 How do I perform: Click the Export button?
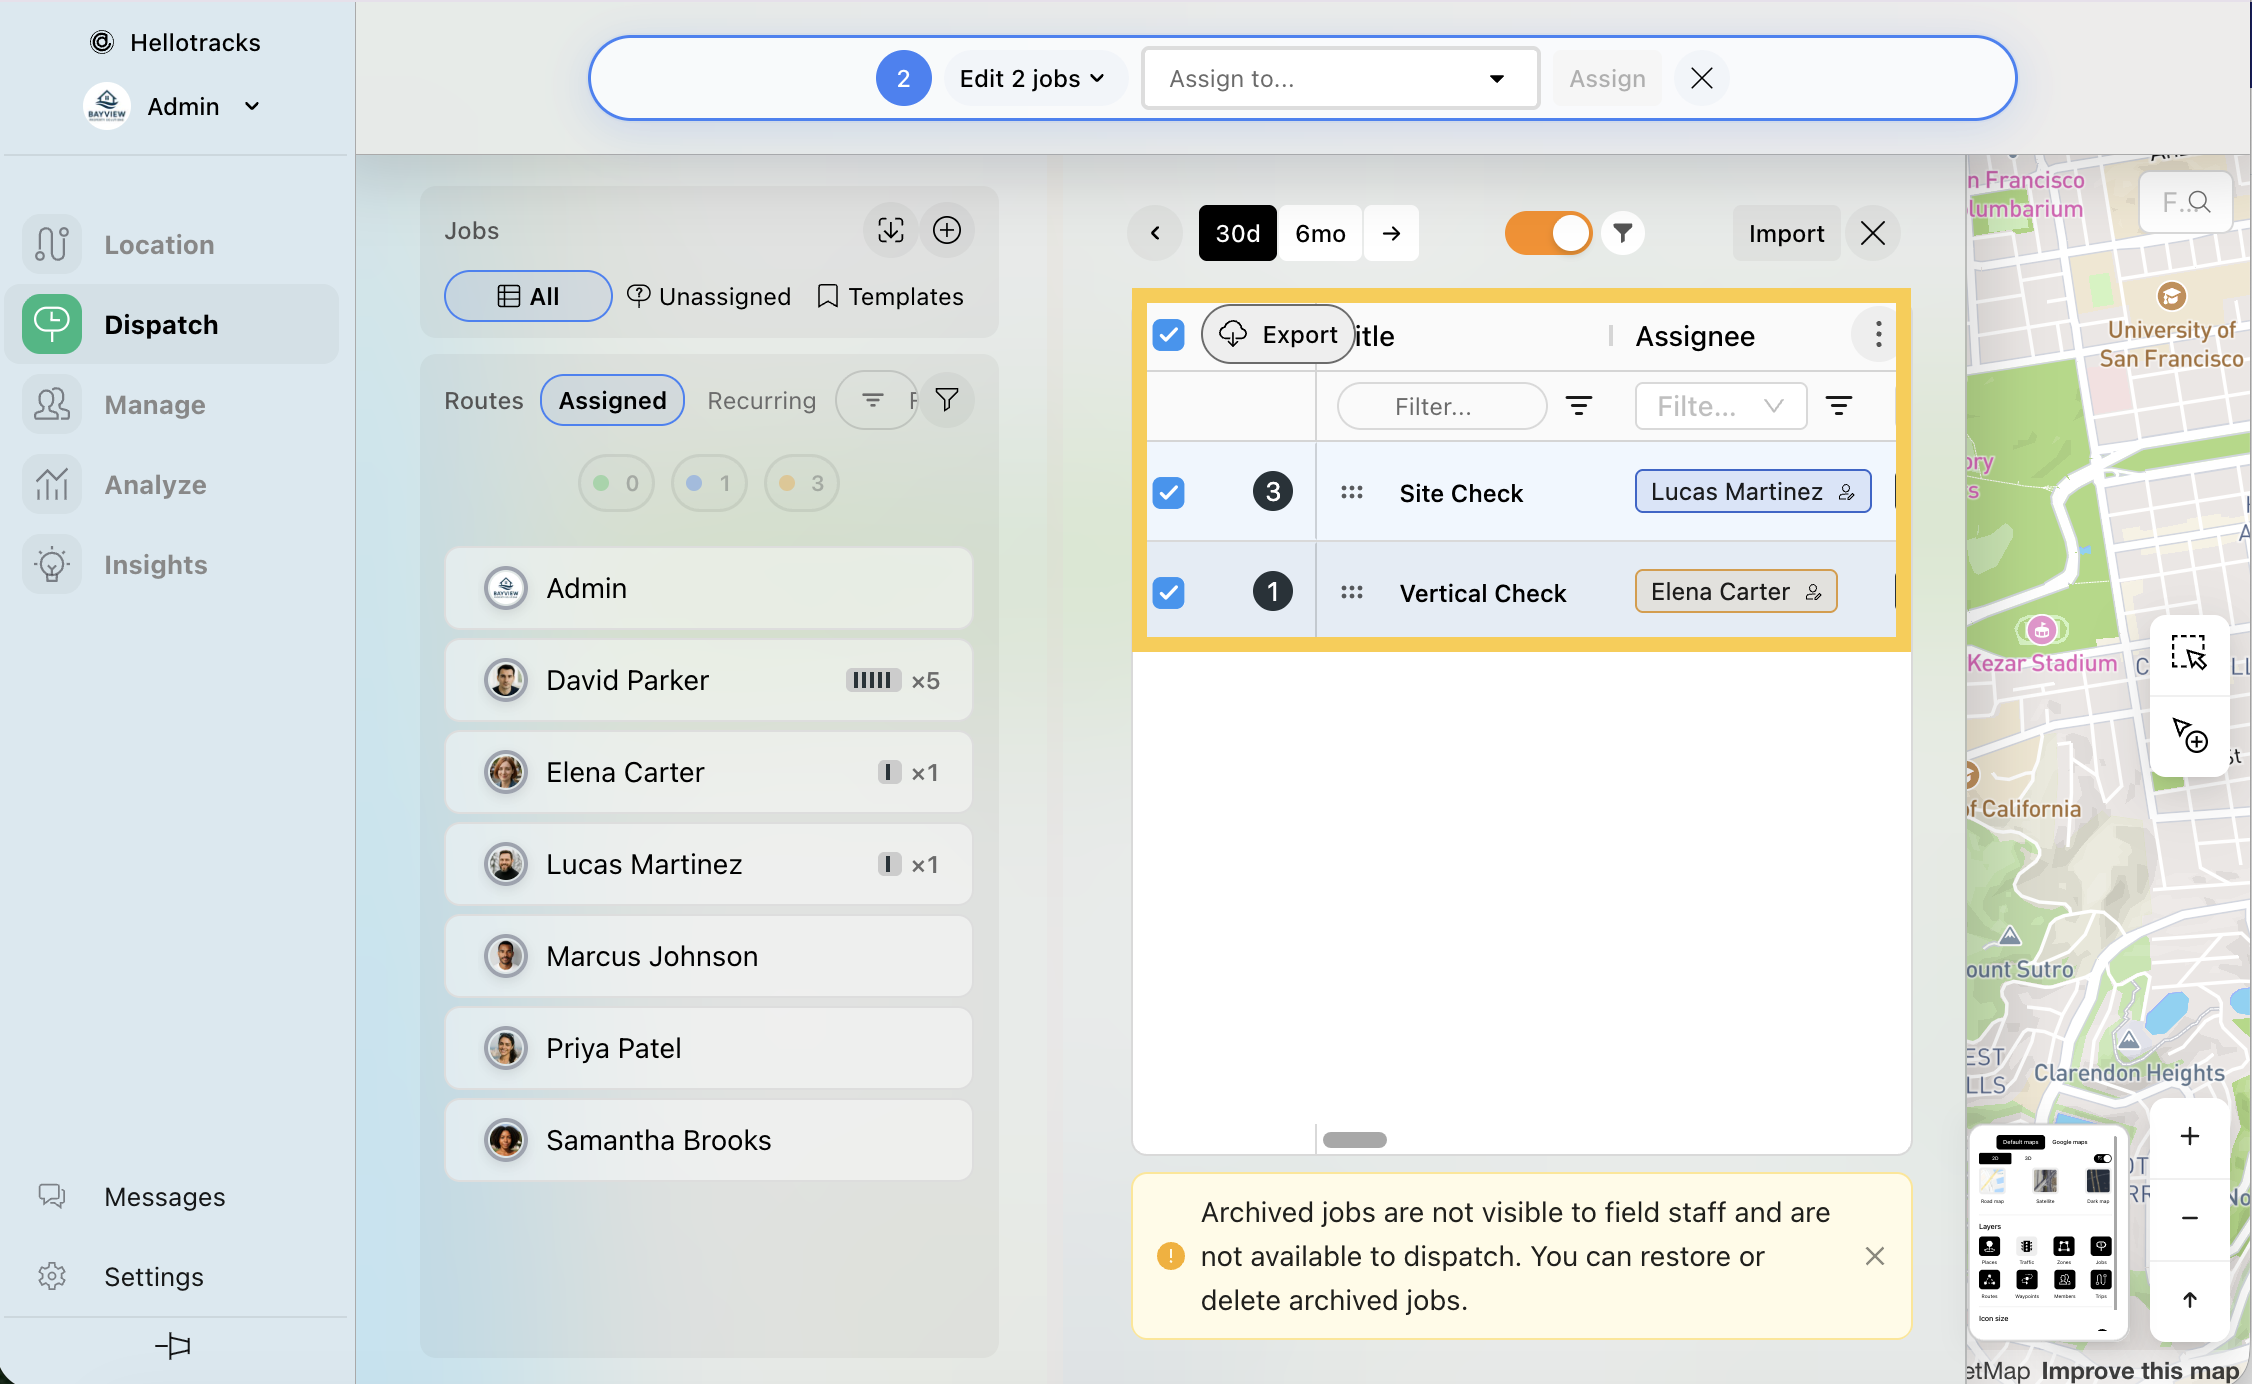click(1278, 334)
